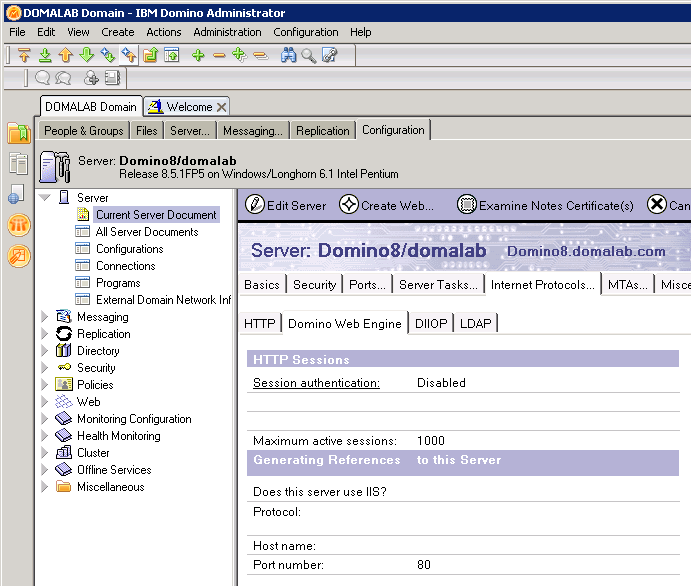The height and width of the screenshot is (586, 691).
Task: Click the collapse-all double minus icon
Action: (x=261, y=55)
